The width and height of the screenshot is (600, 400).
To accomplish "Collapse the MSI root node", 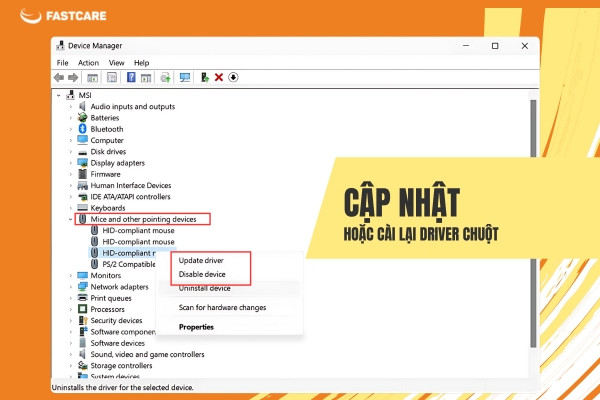I will point(59,95).
